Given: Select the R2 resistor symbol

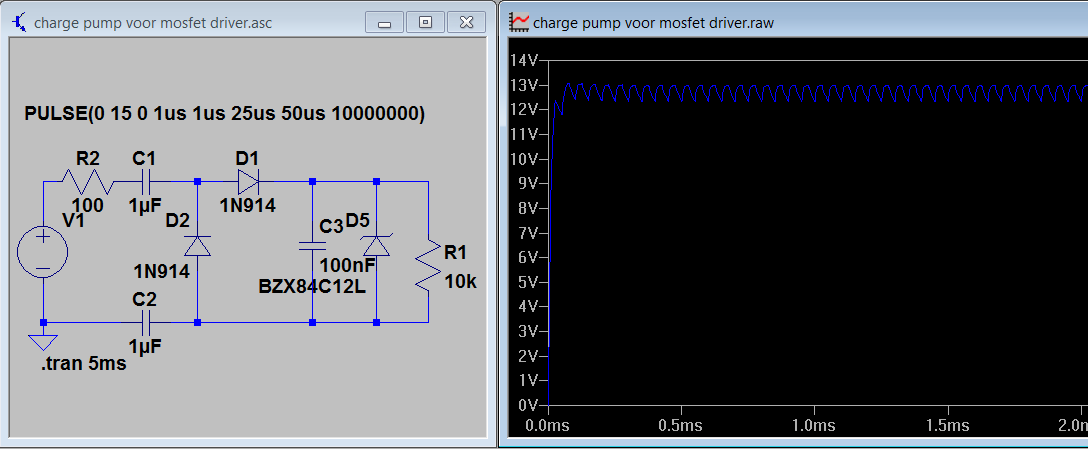Looking at the screenshot, I should point(87,182).
